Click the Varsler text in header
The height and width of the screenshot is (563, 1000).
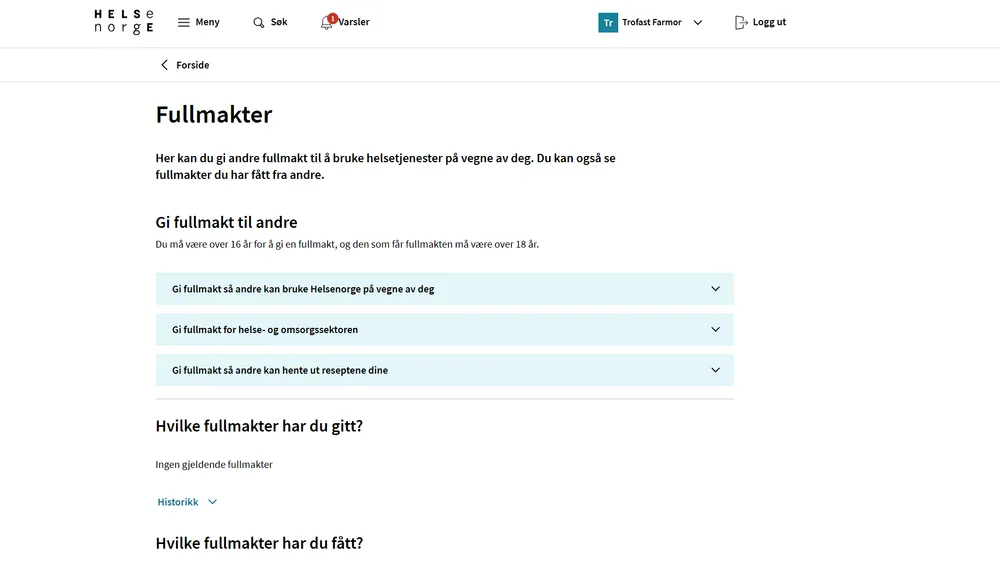click(354, 22)
